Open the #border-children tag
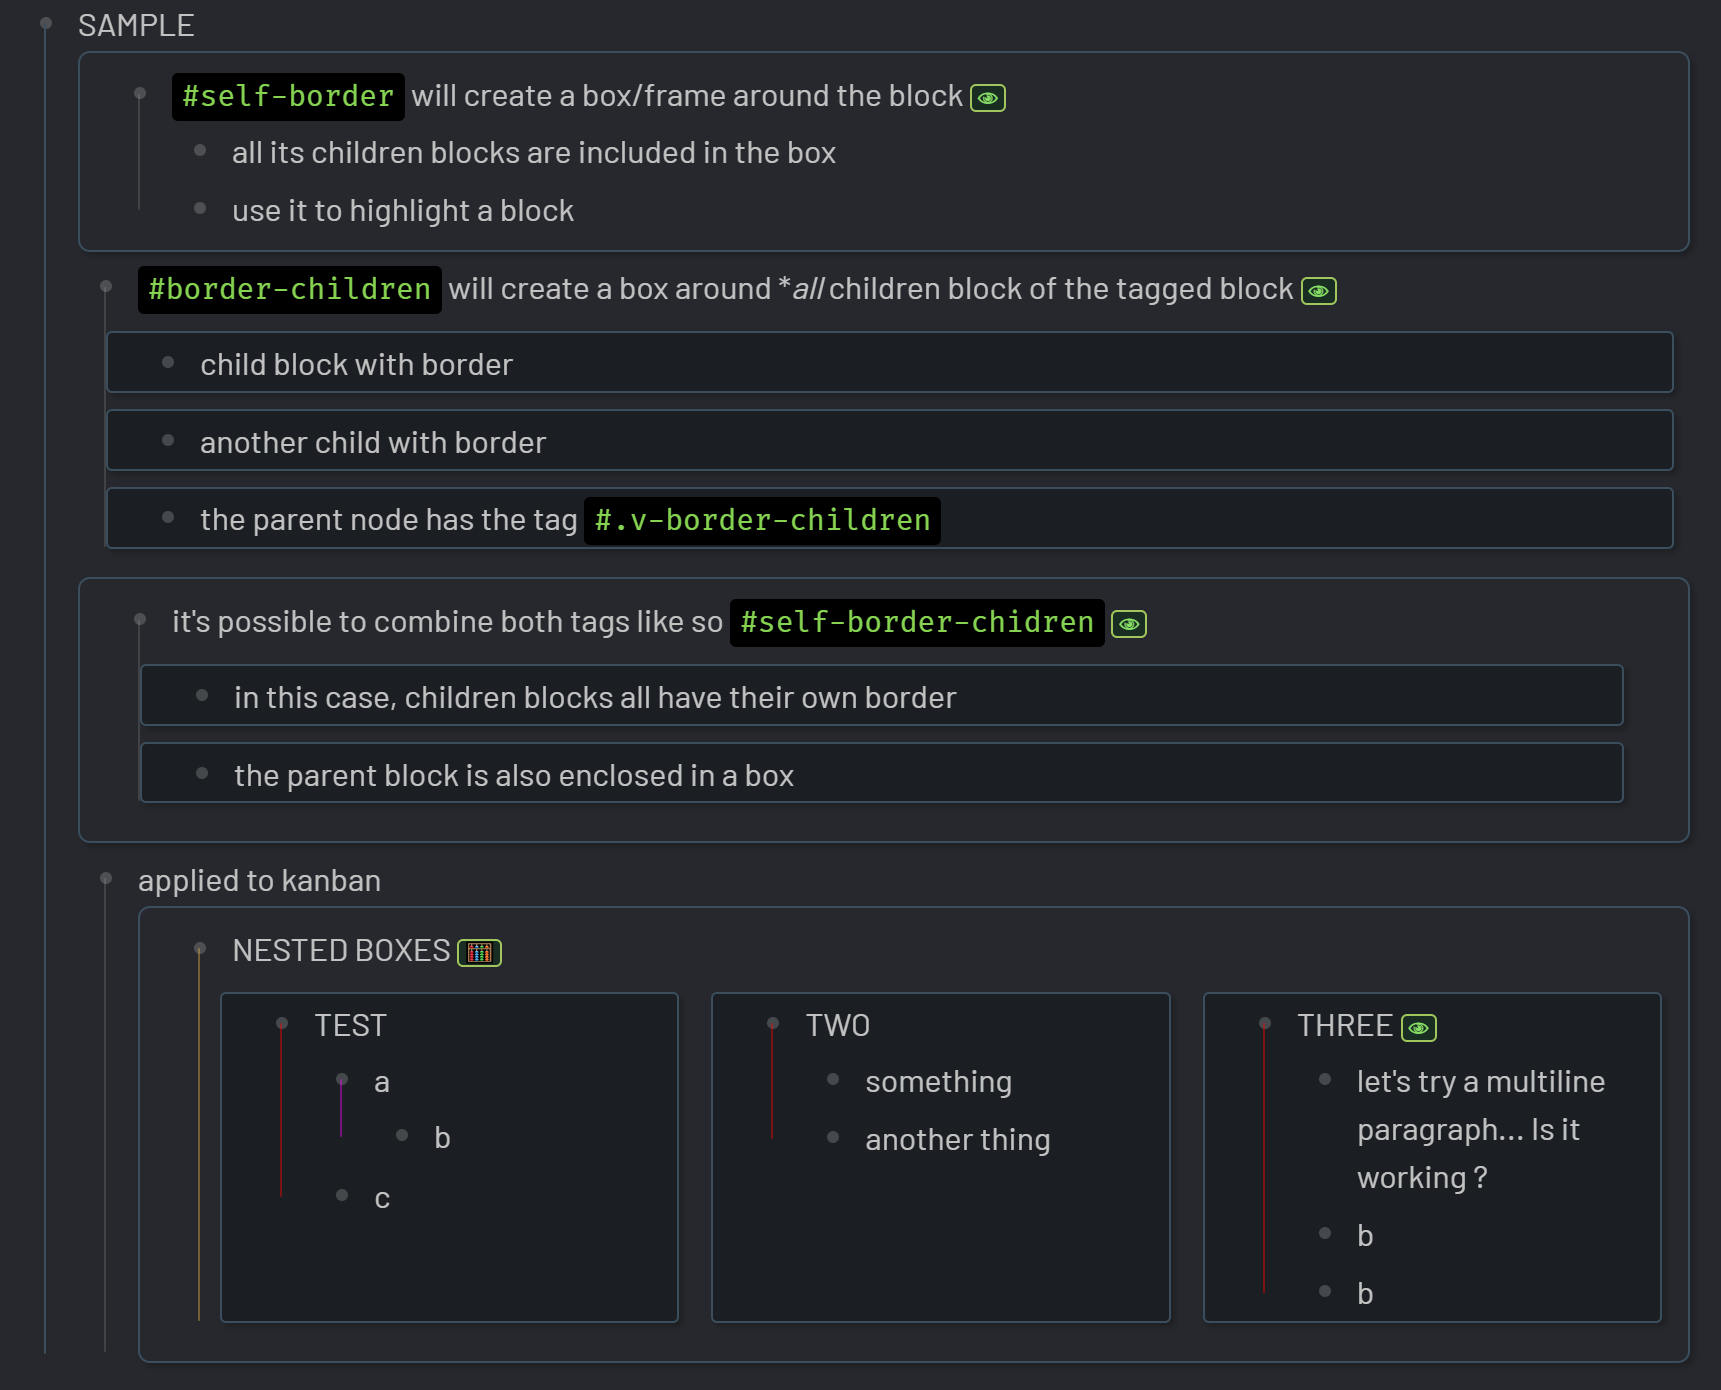Viewport: 1721px width, 1390px height. click(x=289, y=290)
